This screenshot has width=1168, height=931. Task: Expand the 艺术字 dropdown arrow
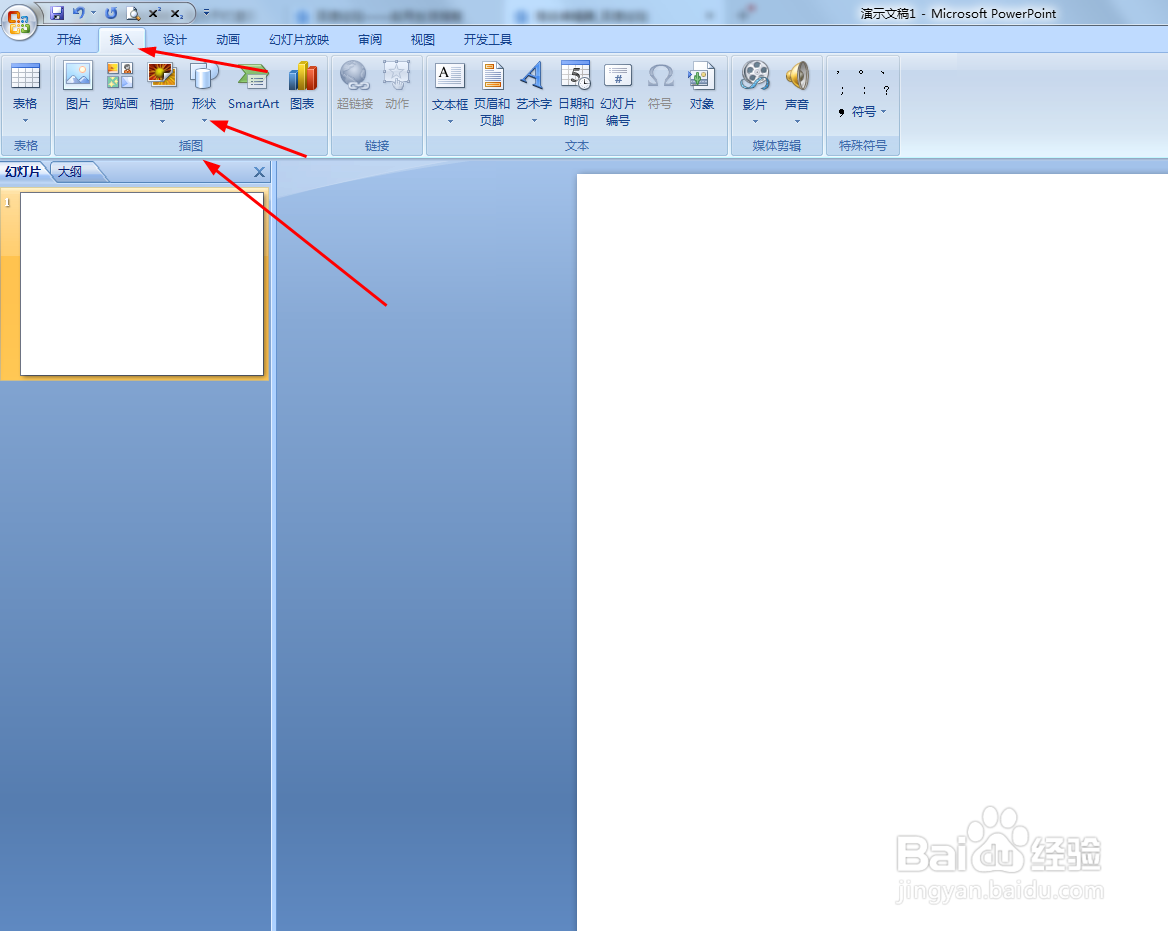[534, 121]
